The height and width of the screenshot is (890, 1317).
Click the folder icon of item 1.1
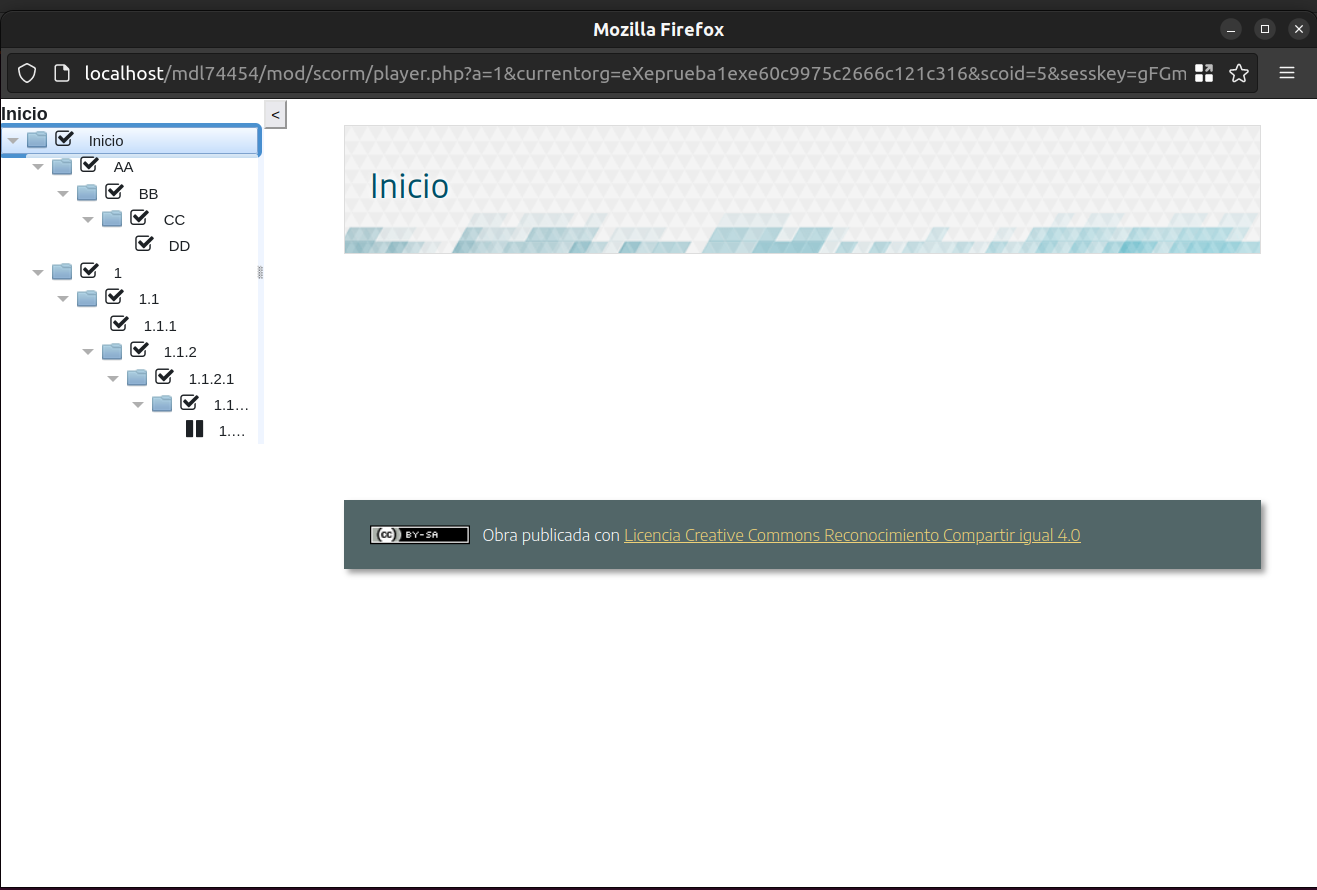pos(87,298)
